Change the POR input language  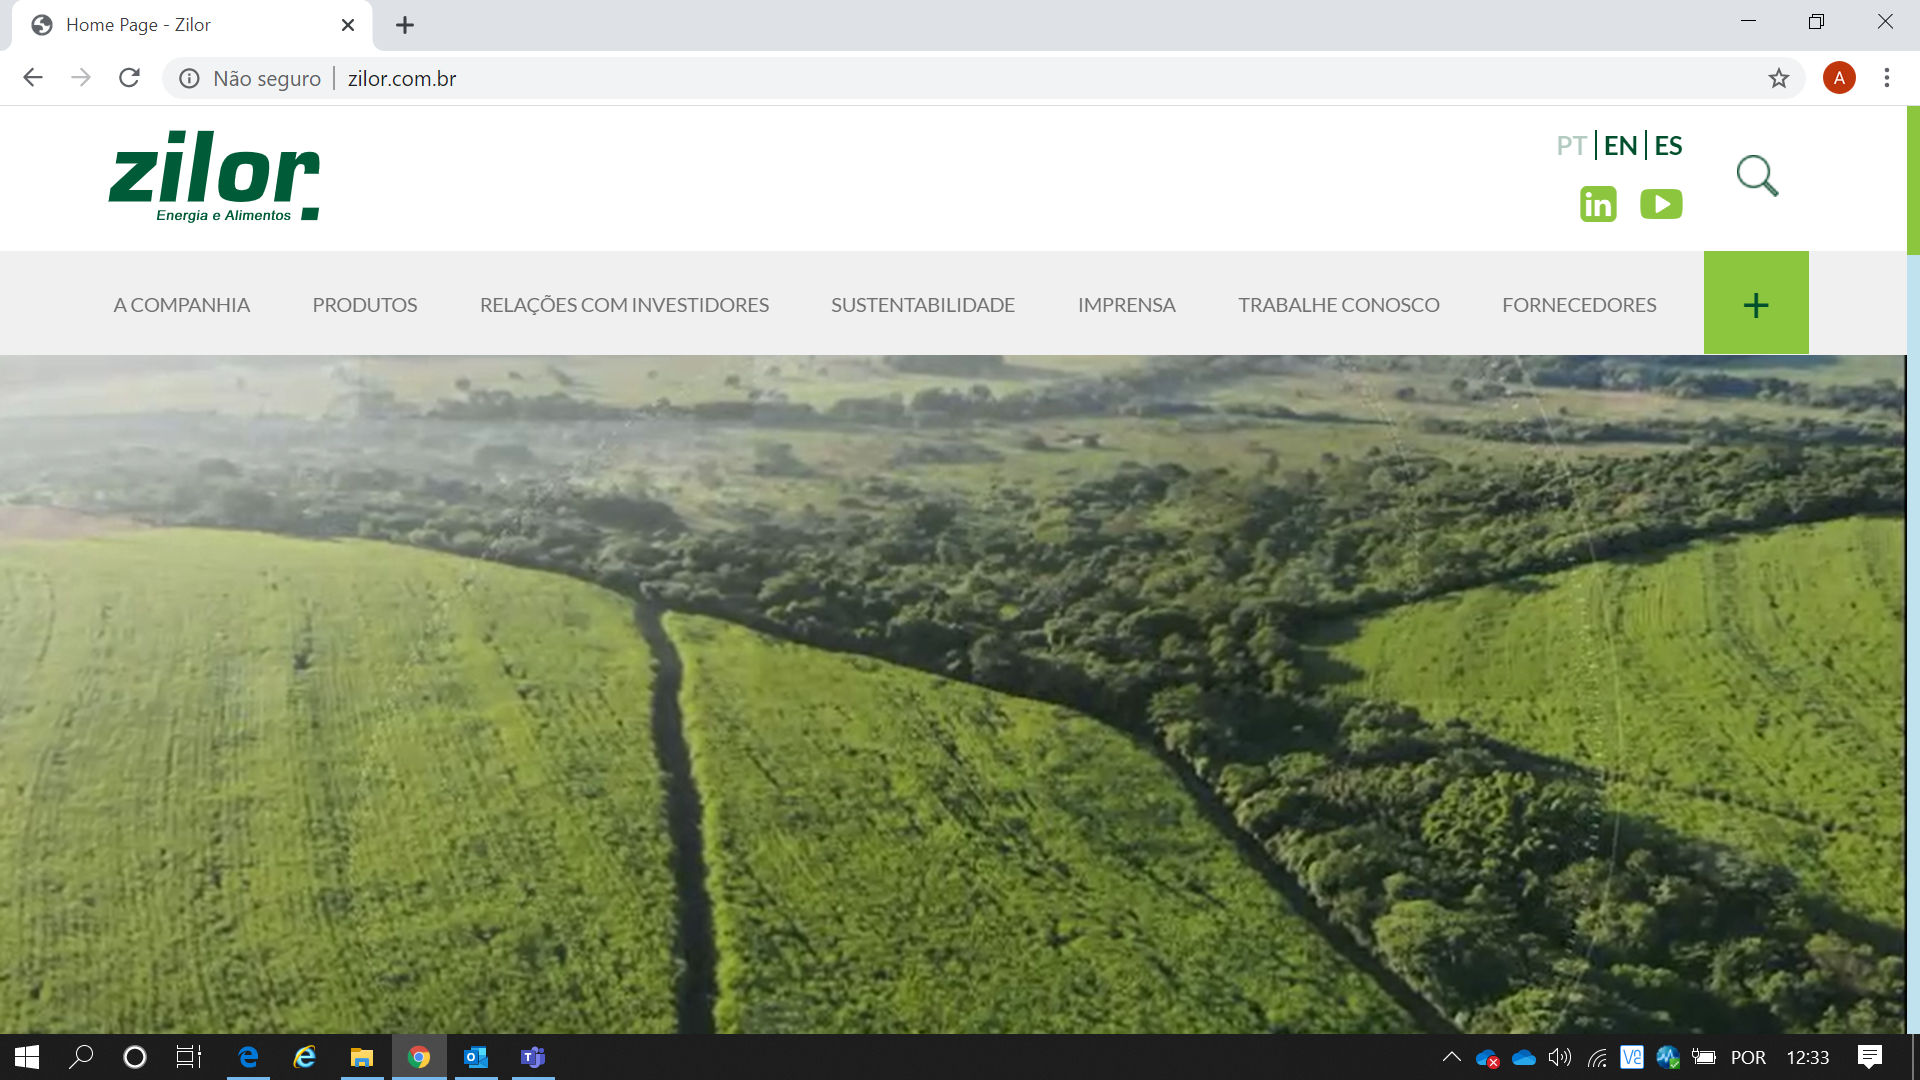point(1748,1057)
